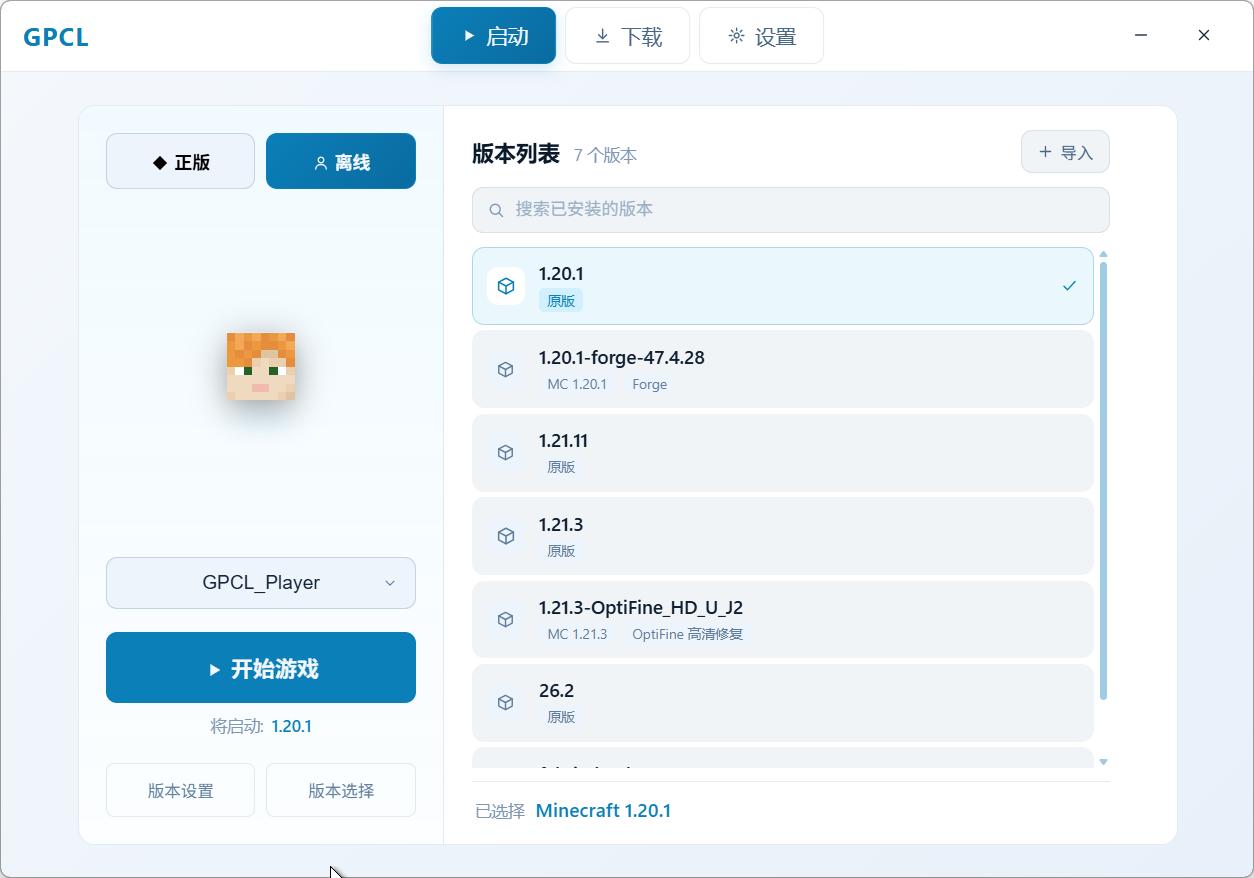1254x878 pixels.
Task: Click the checkmark on the selected 1.20.1 entry
Action: point(1069,286)
